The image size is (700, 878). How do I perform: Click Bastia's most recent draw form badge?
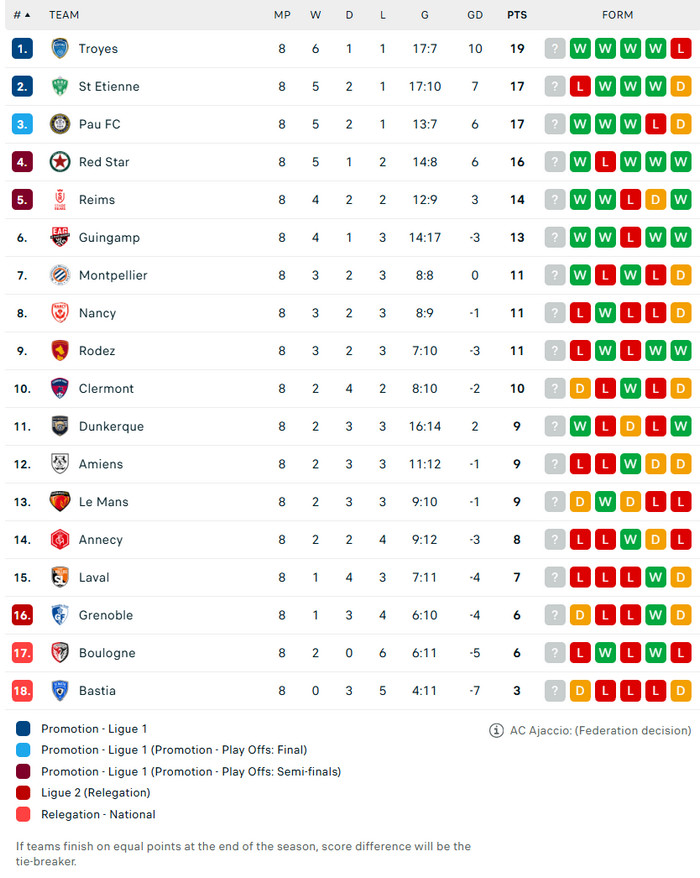(x=681, y=691)
